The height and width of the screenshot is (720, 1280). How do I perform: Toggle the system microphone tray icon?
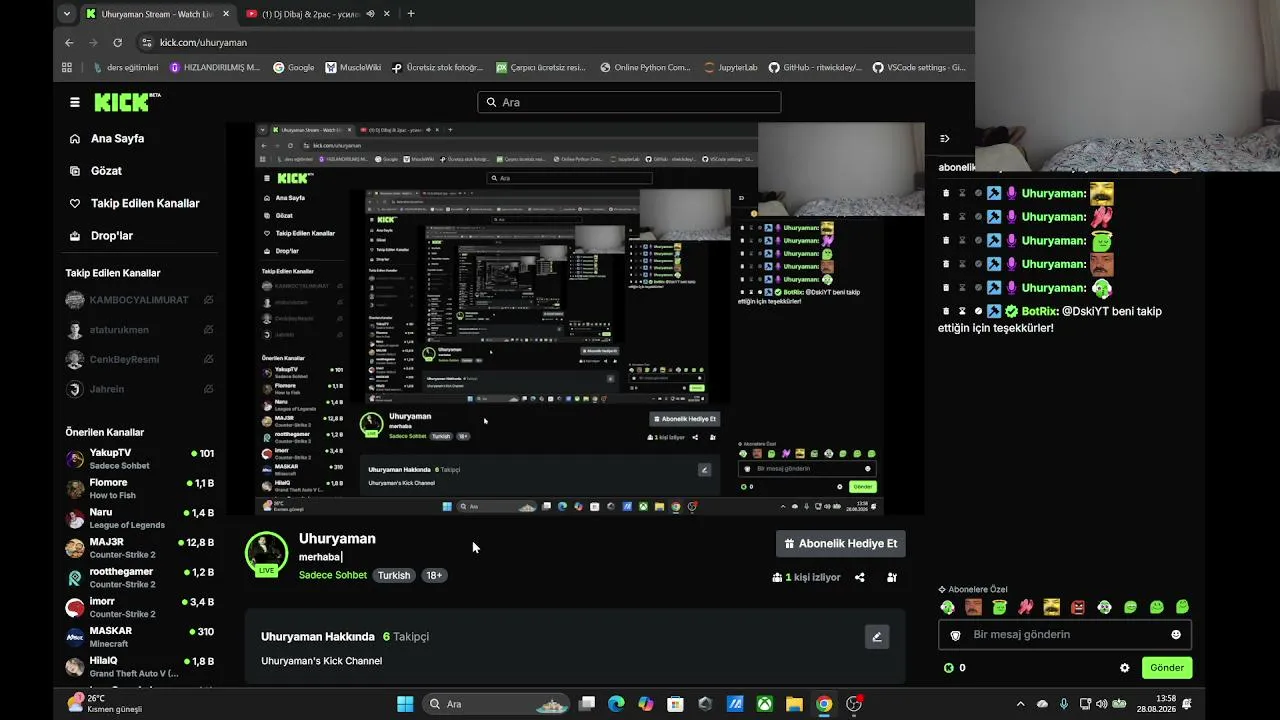coord(1064,704)
